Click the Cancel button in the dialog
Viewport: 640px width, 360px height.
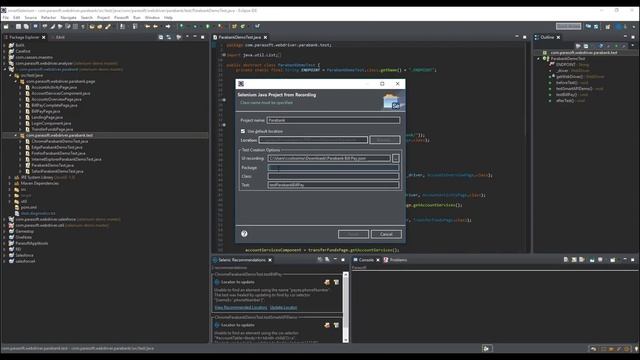point(386,234)
